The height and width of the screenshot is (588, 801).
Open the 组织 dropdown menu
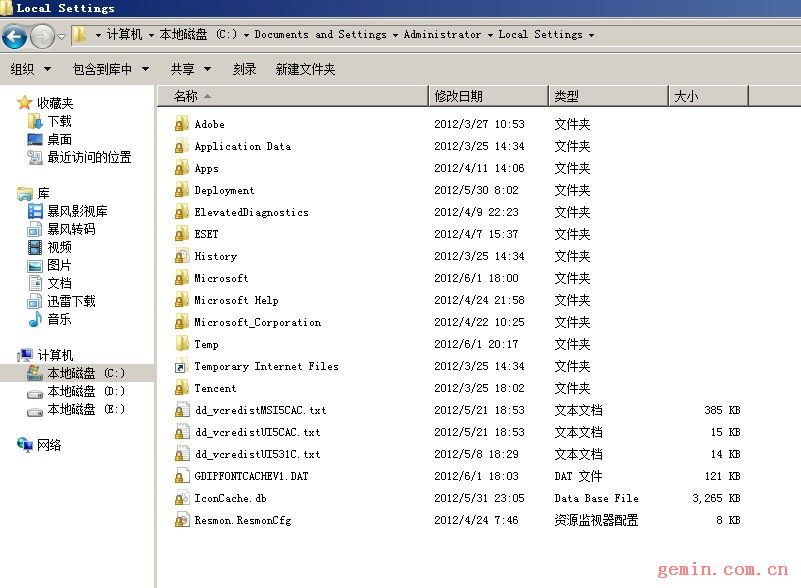pyautogui.click(x=30, y=69)
